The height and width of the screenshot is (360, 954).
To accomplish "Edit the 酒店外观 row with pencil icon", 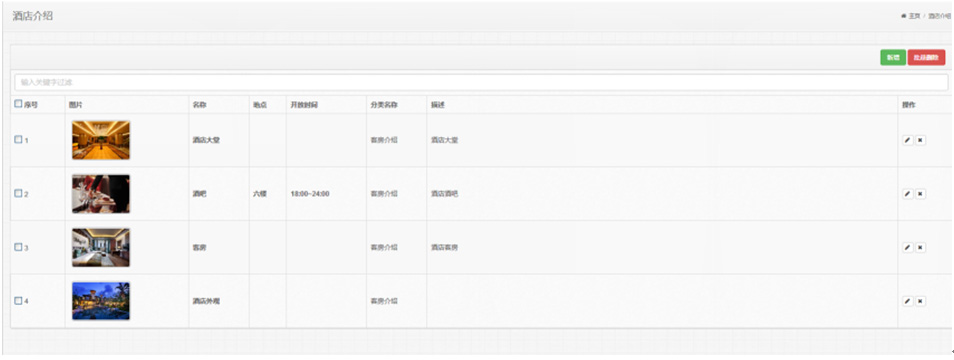I will [x=908, y=300].
